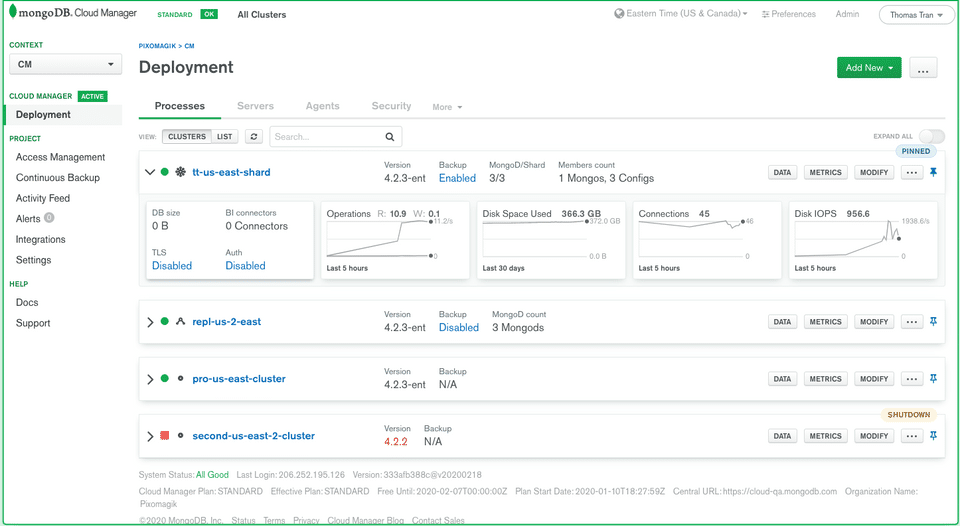Screen dimensions: 960x526
Task: Click pin icon for repl-us-2-east row
Action: tap(933, 322)
